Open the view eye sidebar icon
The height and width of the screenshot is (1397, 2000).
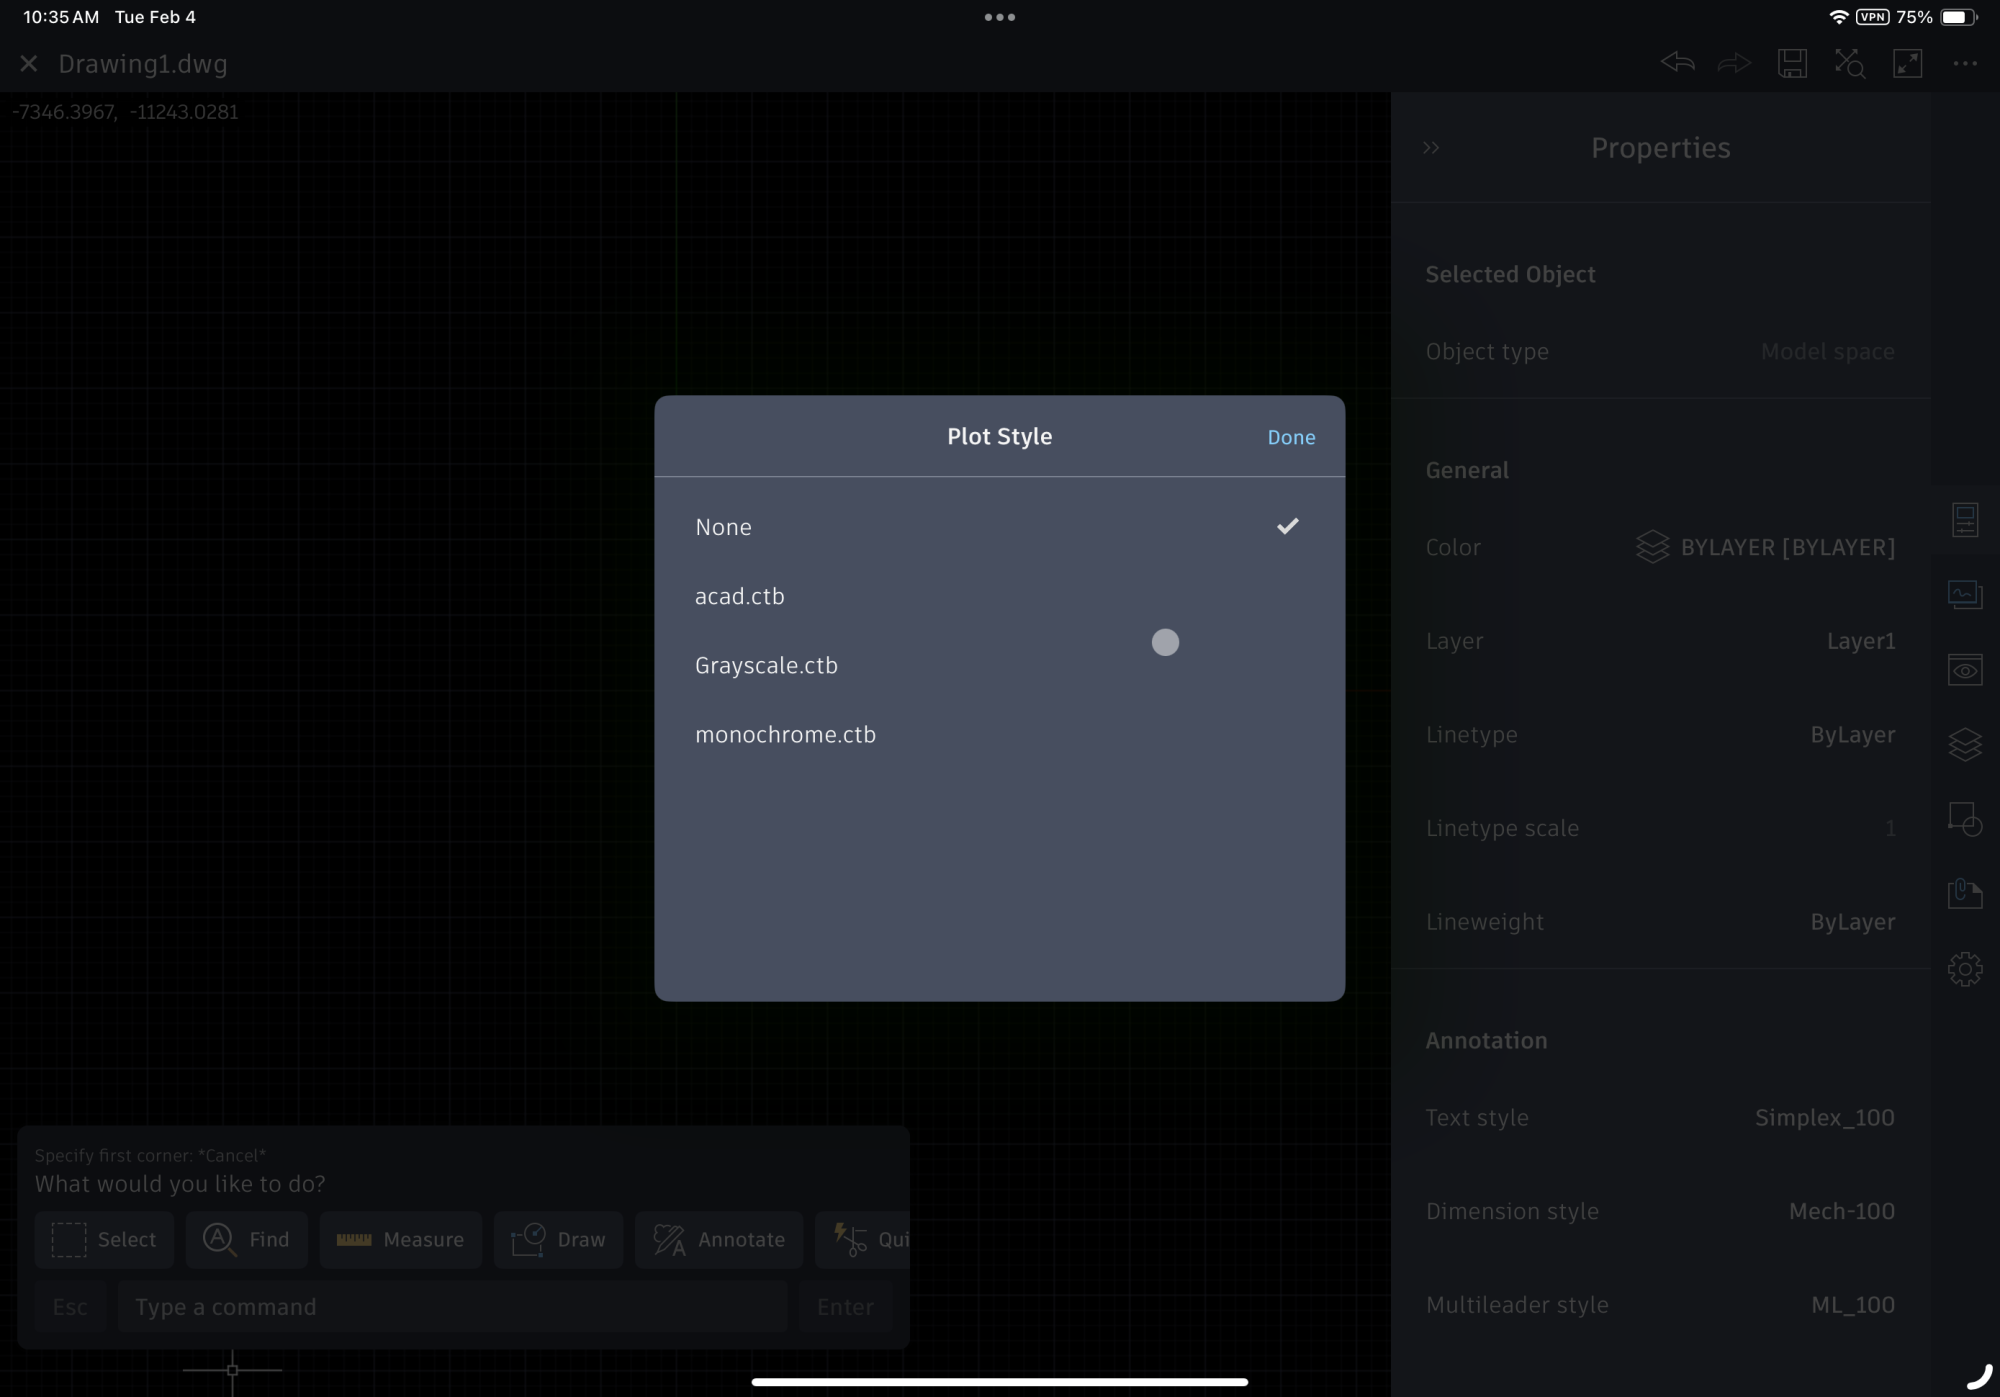pyautogui.click(x=1964, y=669)
